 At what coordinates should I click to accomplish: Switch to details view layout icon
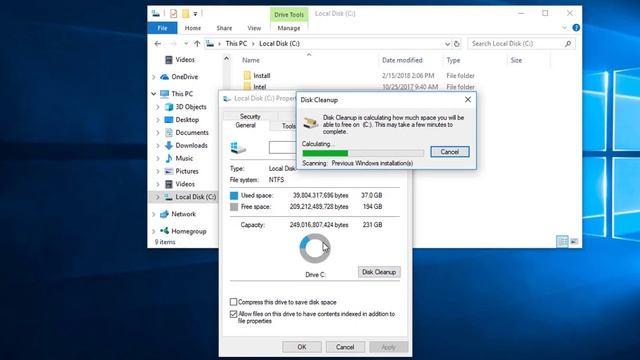(562, 241)
